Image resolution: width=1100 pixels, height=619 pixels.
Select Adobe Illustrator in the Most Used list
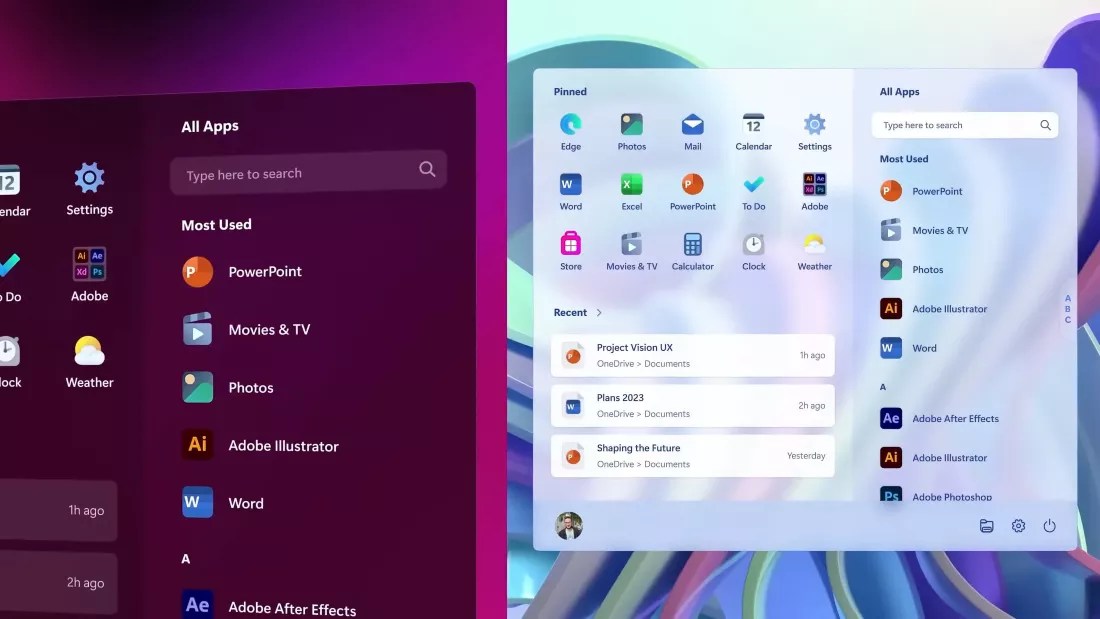pos(948,308)
